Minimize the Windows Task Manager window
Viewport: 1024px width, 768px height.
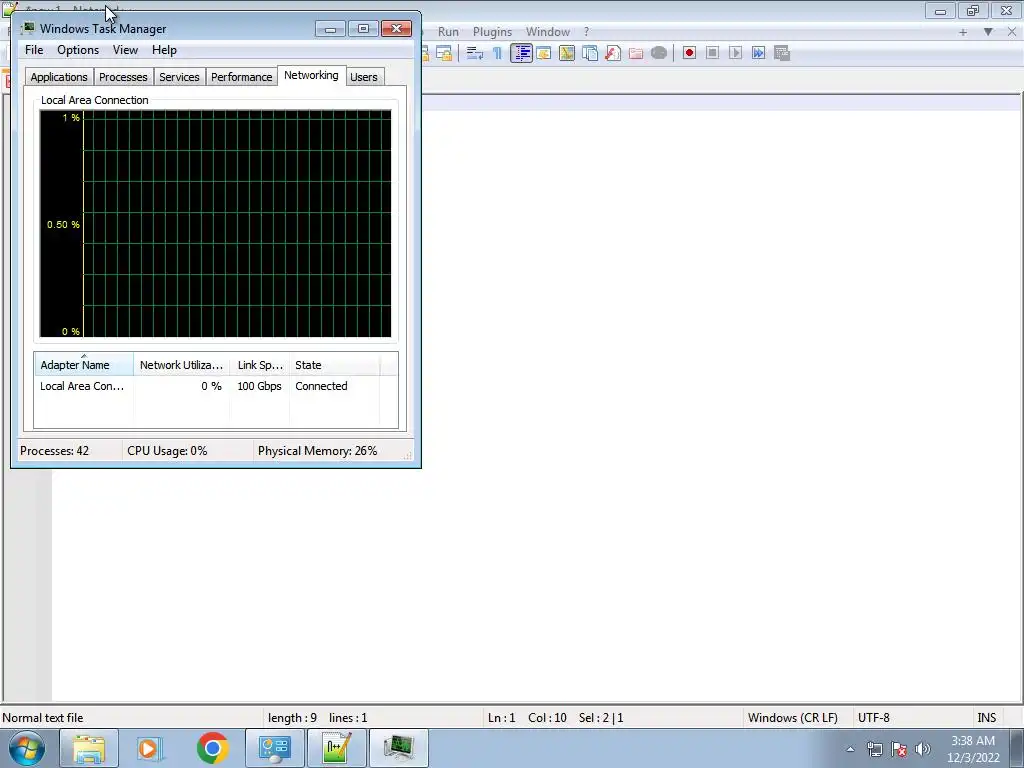pos(330,29)
